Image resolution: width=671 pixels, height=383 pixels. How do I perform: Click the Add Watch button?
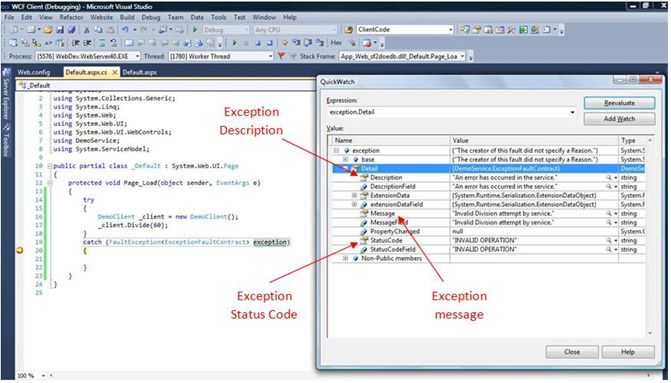[619, 119]
